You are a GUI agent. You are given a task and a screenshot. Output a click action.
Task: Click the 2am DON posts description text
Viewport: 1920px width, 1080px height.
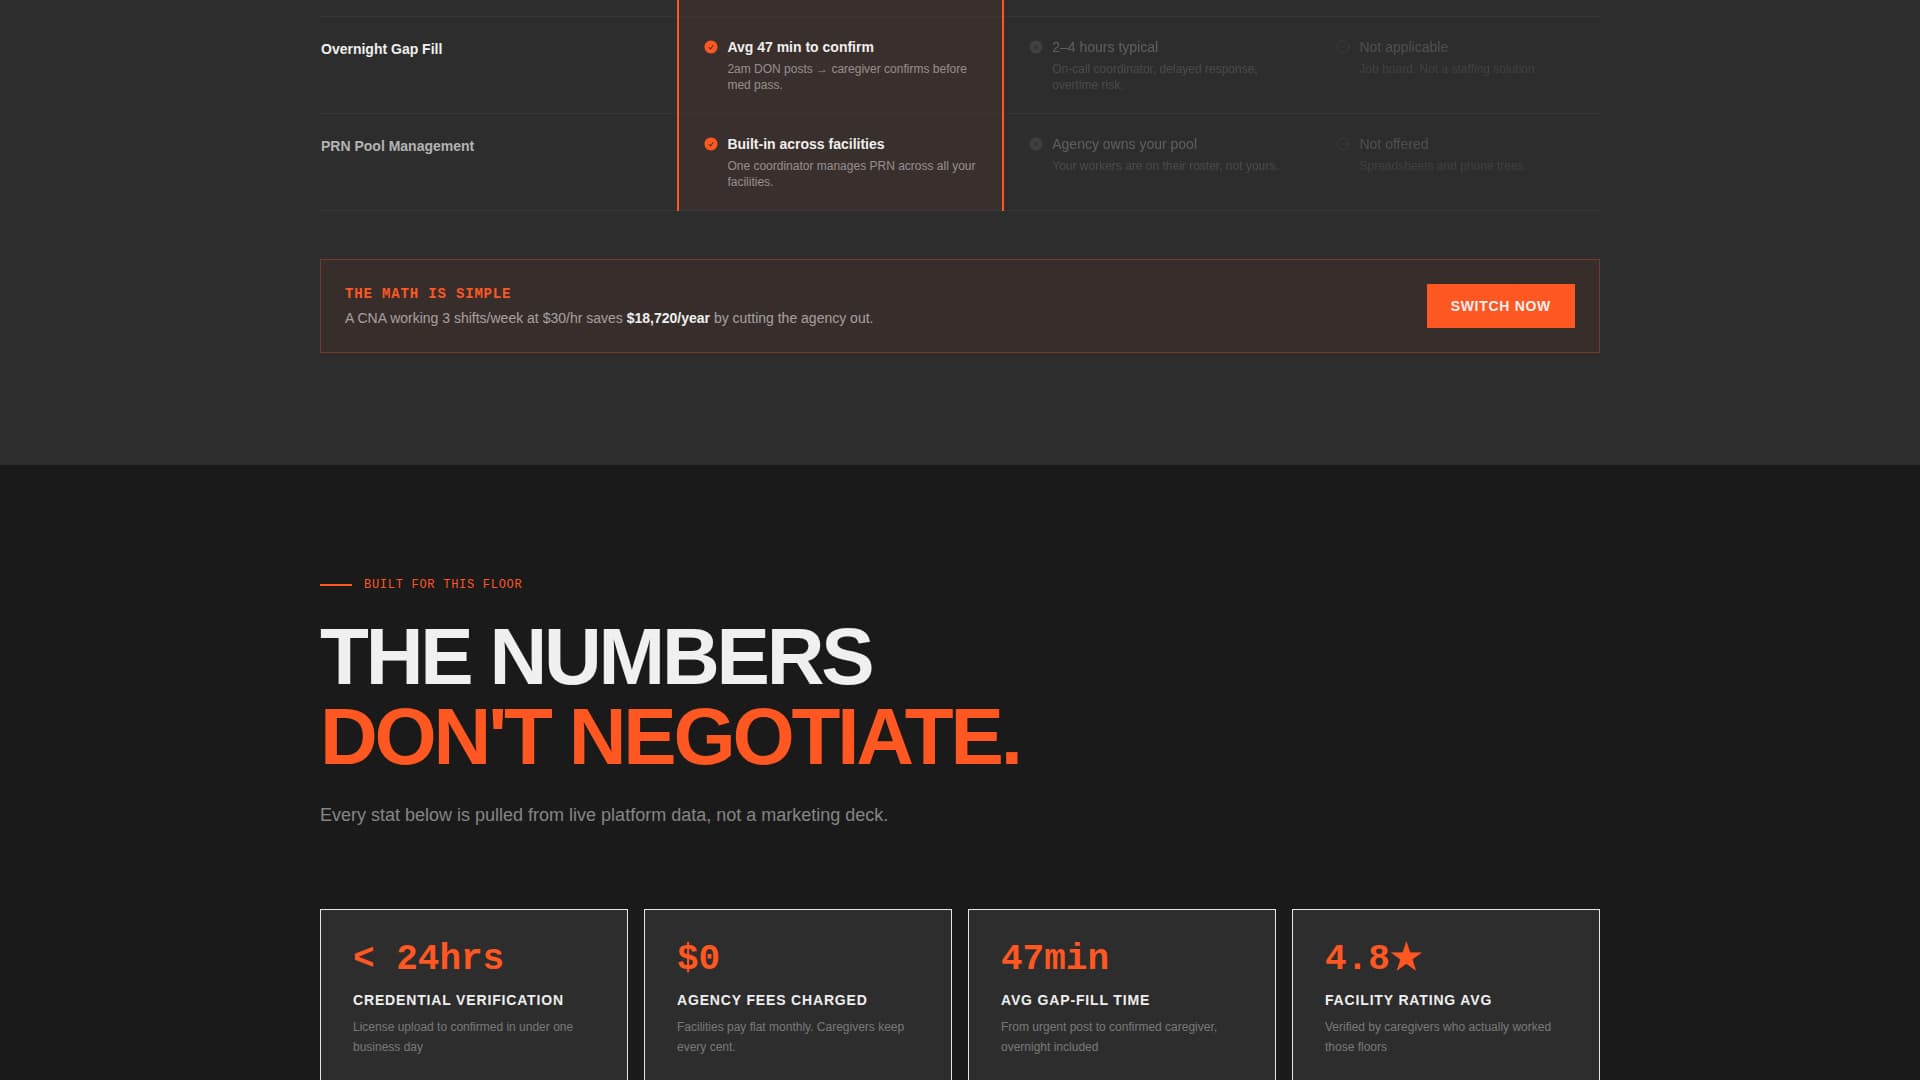pos(847,77)
